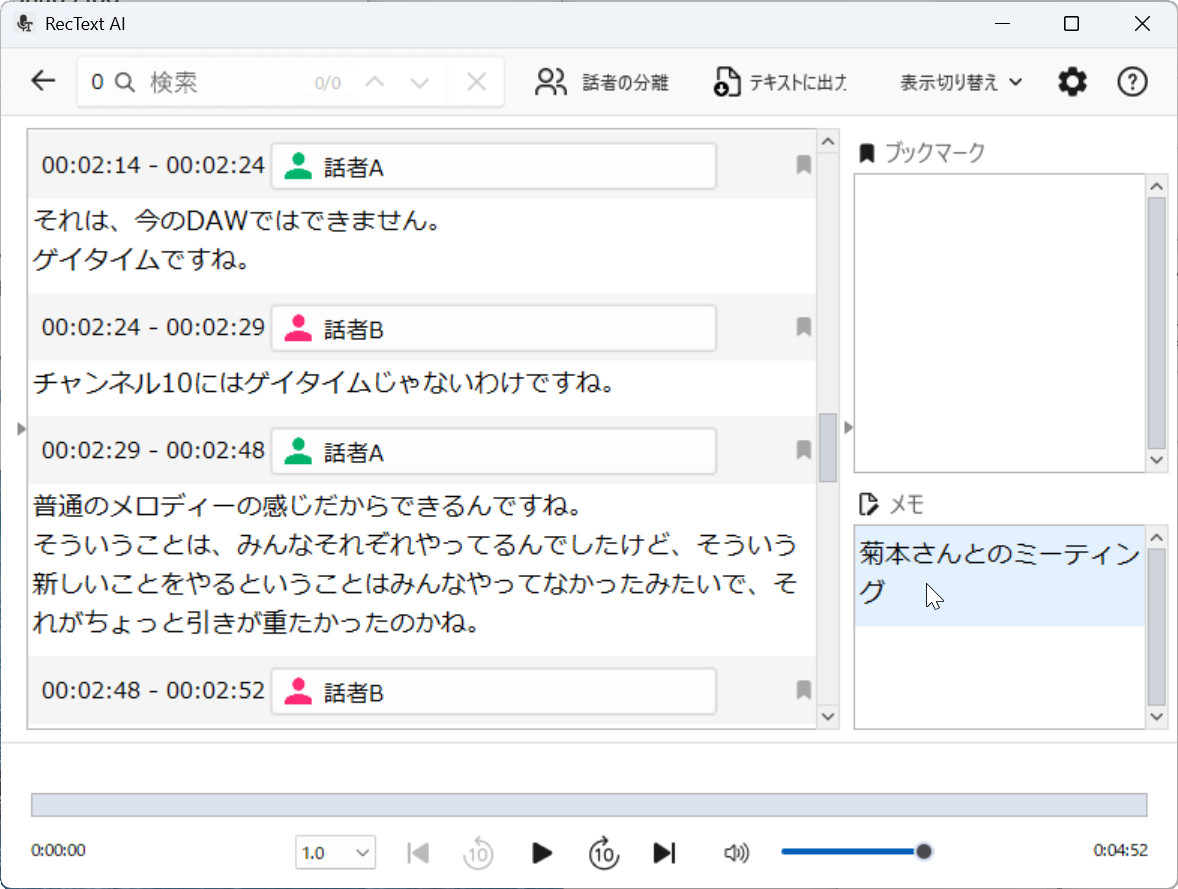The width and height of the screenshot is (1178, 889).
Task: Adjust the volume slider handle
Action: [x=924, y=851]
